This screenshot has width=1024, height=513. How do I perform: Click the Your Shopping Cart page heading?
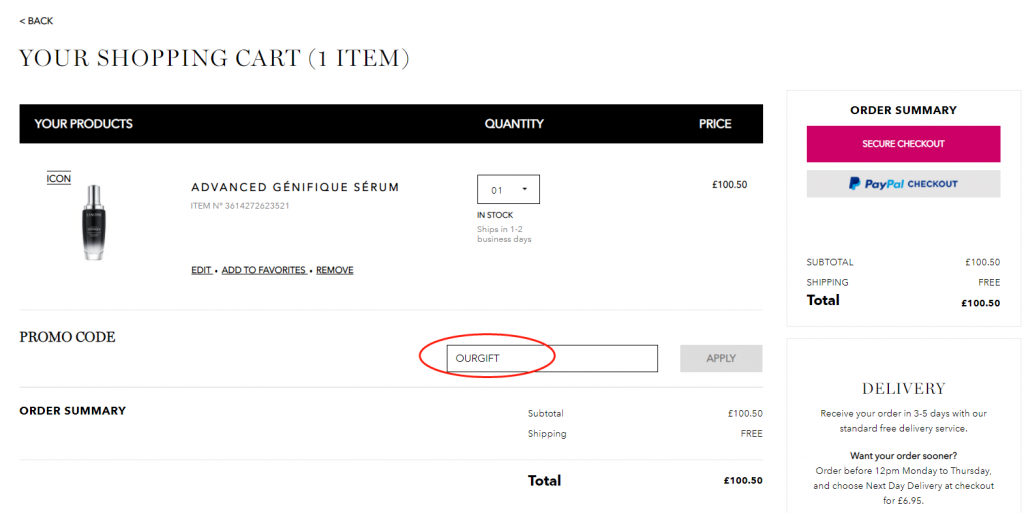(214, 58)
